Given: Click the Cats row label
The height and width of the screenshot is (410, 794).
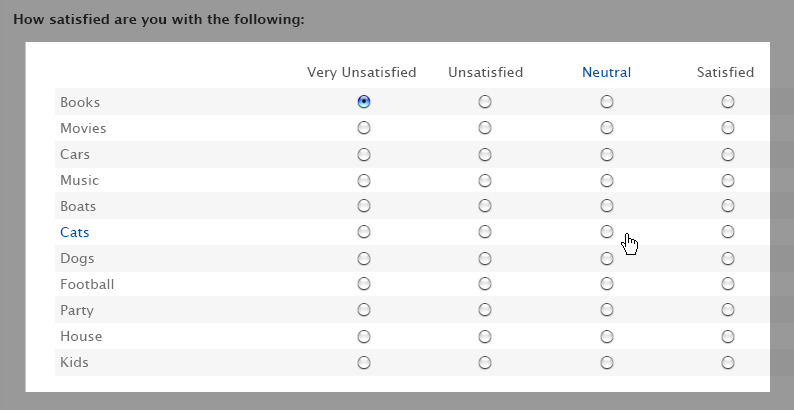Looking at the screenshot, I should pos(75,232).
